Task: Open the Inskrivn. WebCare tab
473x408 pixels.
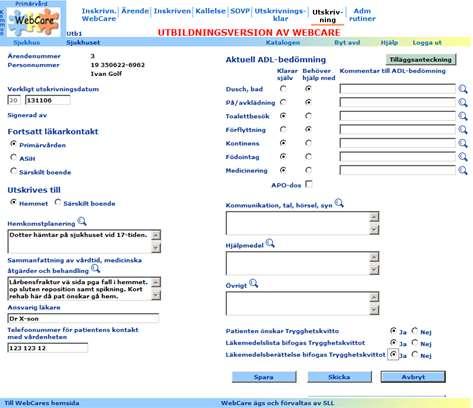Action: [x=99, y=15]
